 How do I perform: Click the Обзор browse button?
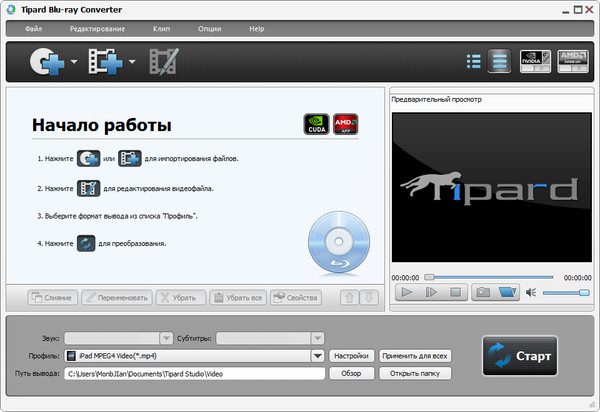click(350, 373)
